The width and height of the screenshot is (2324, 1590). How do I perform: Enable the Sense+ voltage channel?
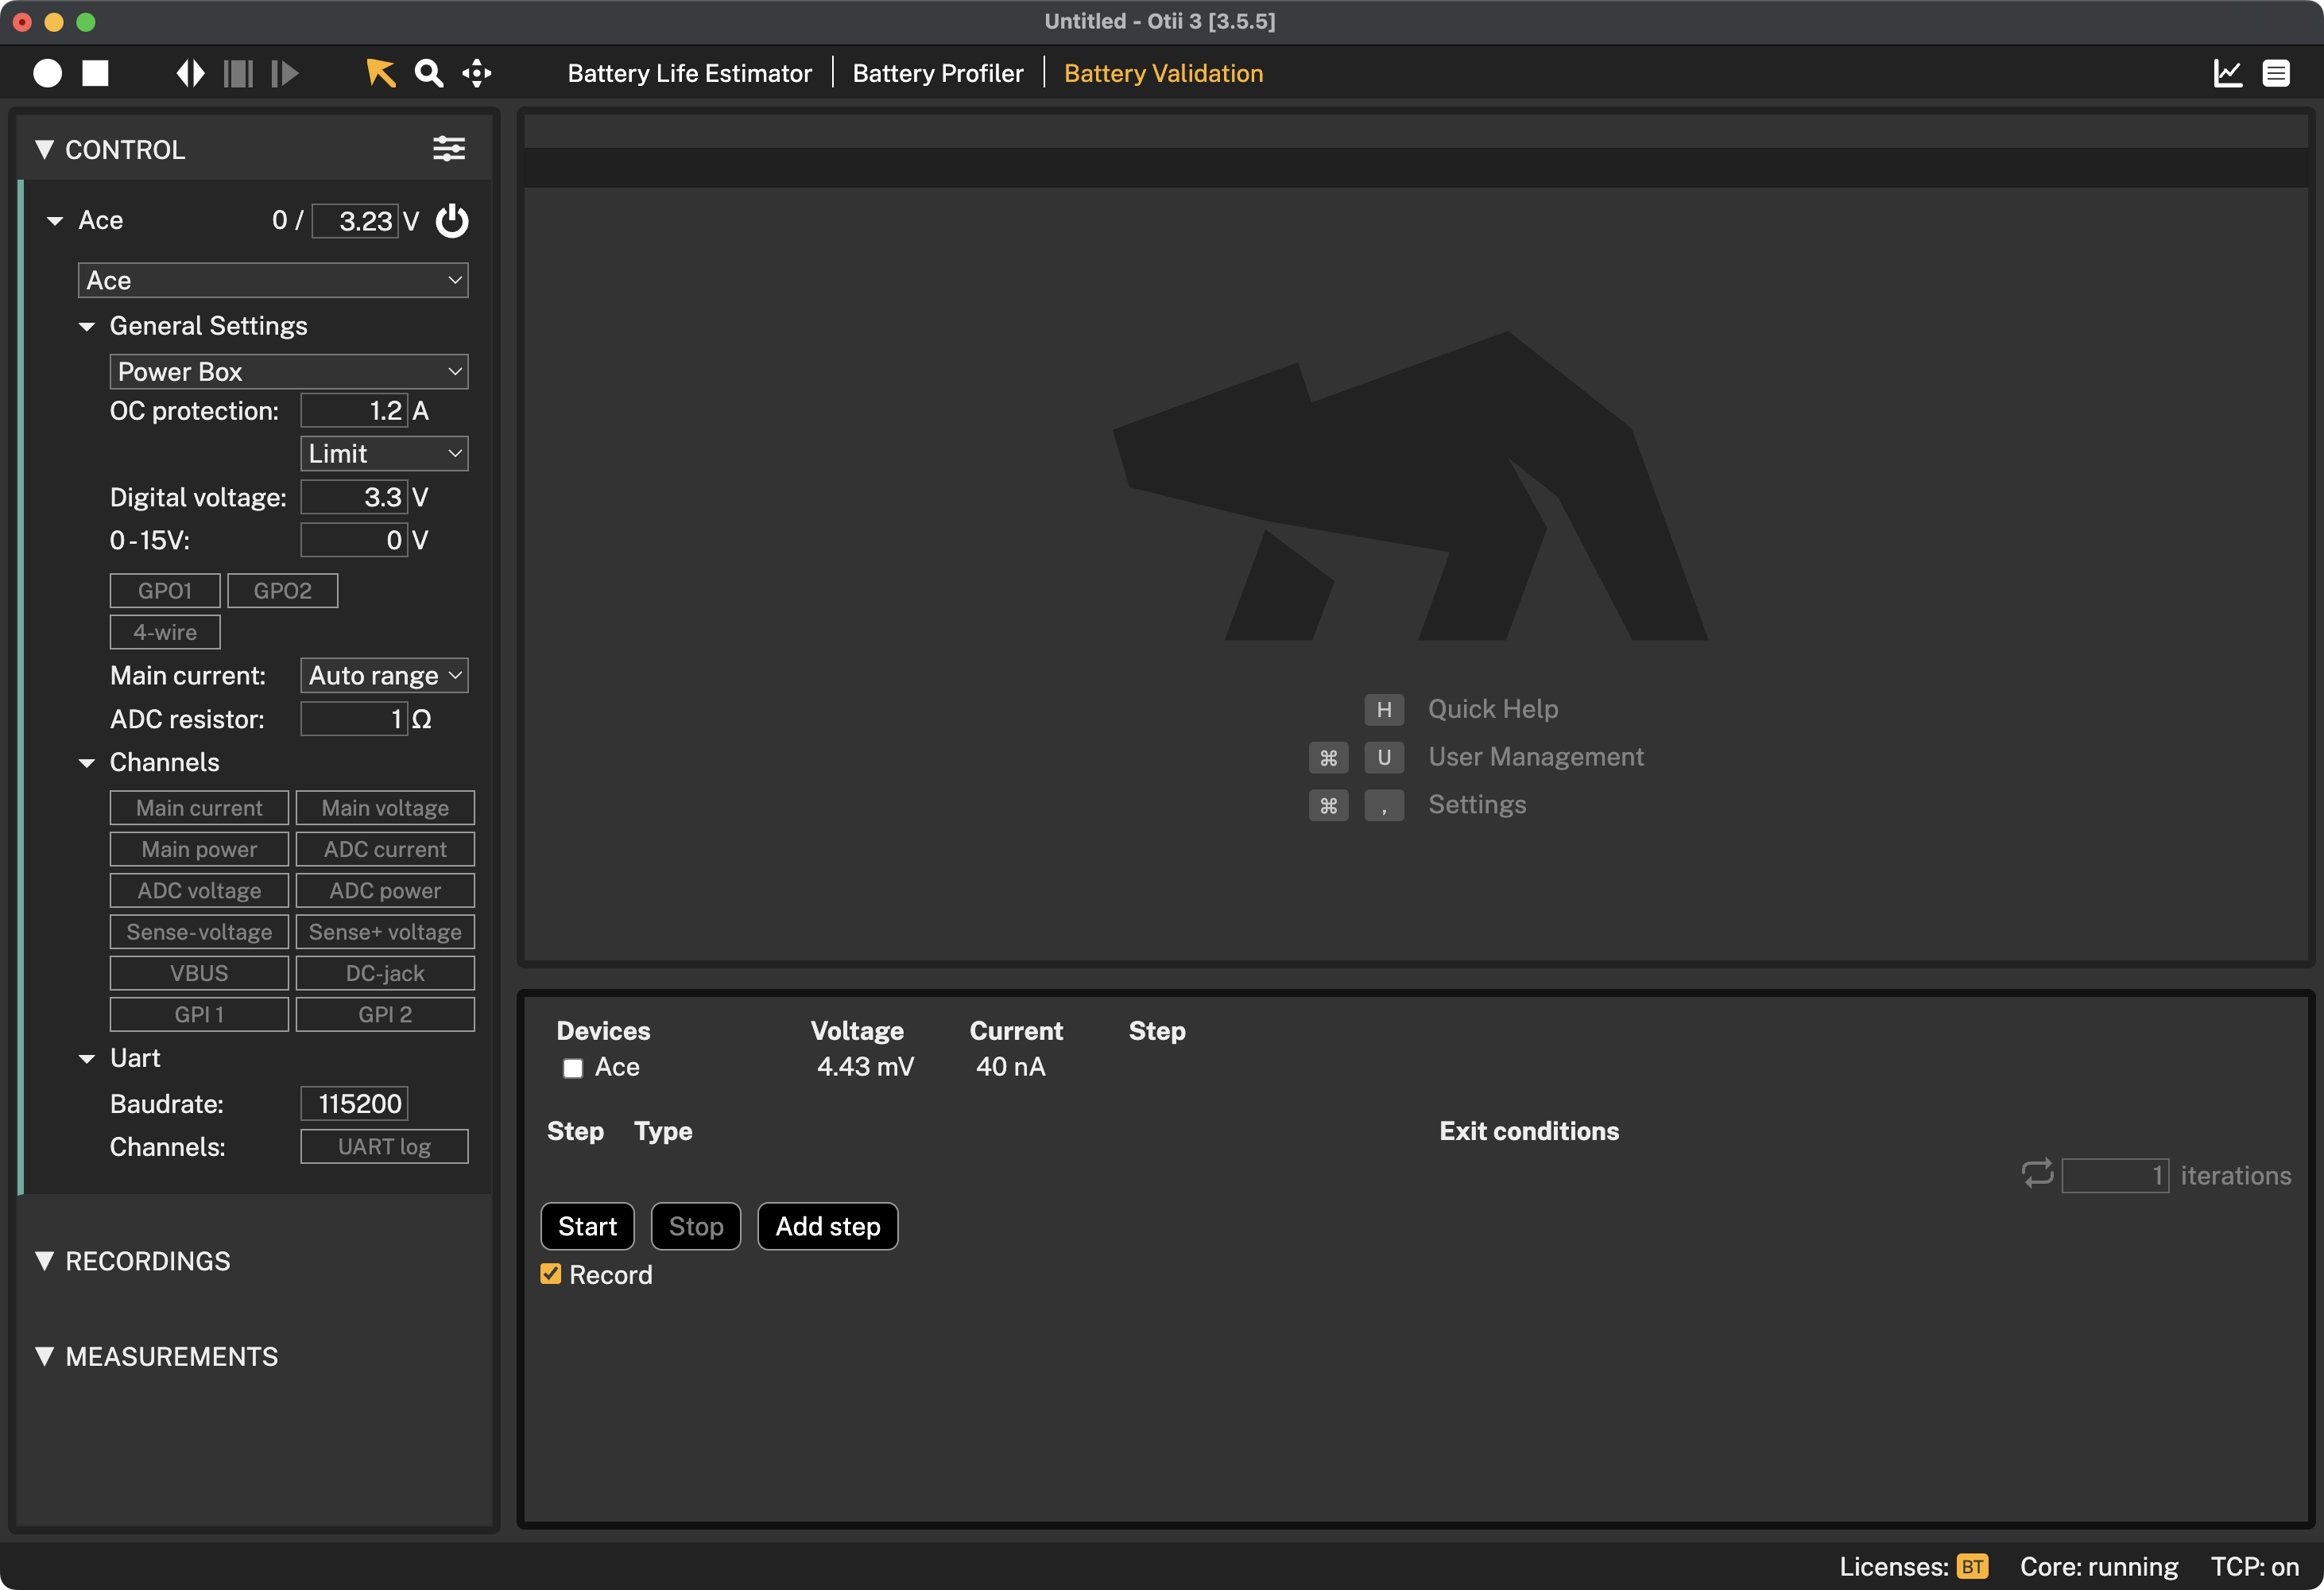pos(385,931)
